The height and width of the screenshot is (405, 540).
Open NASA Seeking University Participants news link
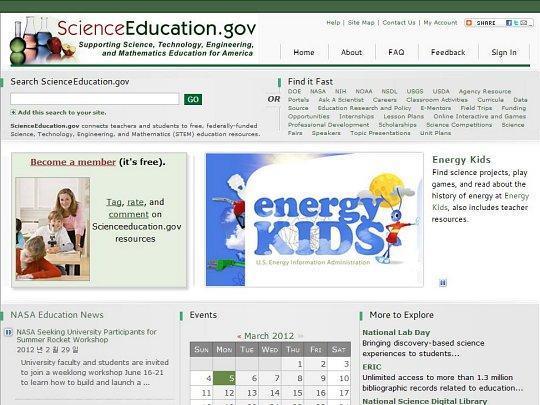[86, 336]
